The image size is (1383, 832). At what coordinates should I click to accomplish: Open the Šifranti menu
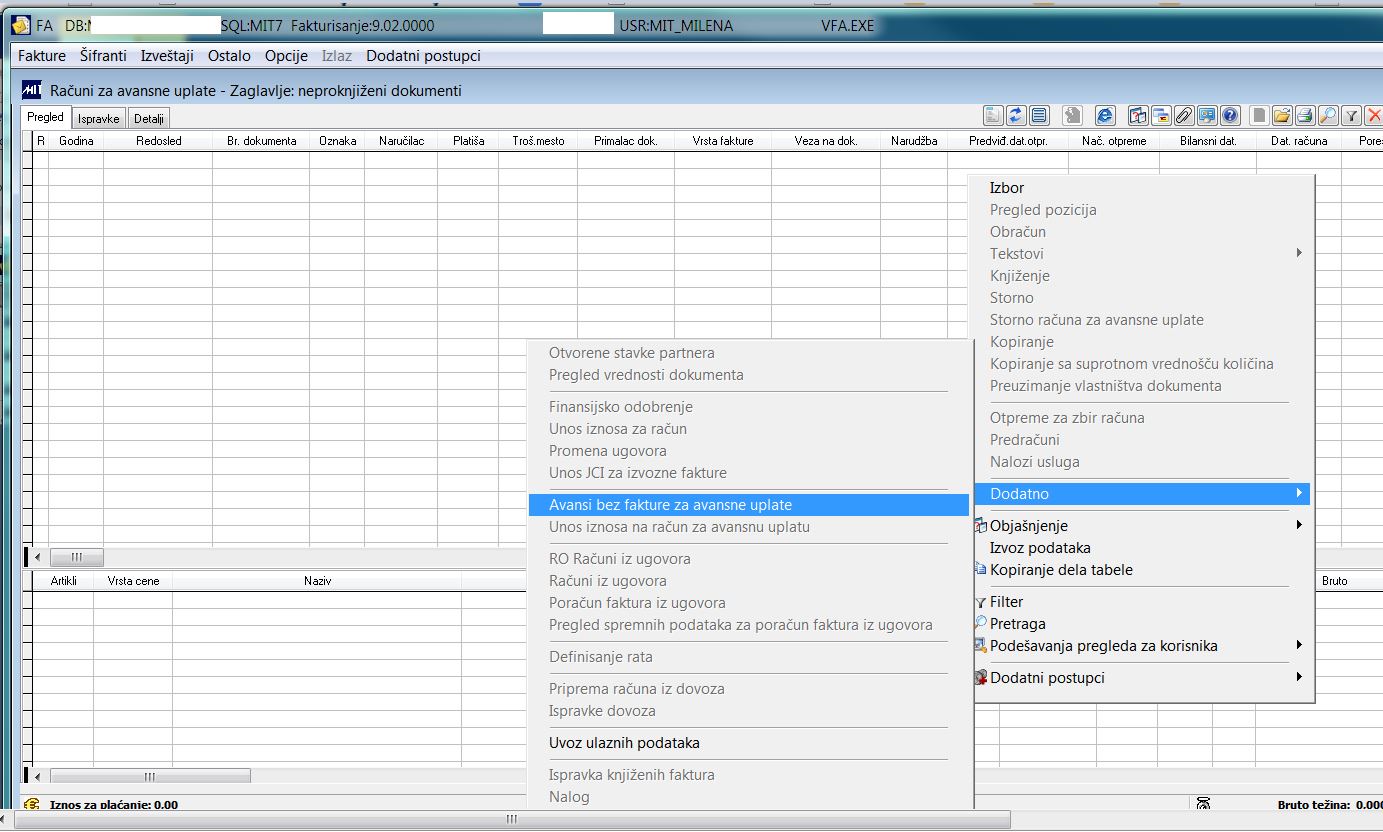click(103, 56)
